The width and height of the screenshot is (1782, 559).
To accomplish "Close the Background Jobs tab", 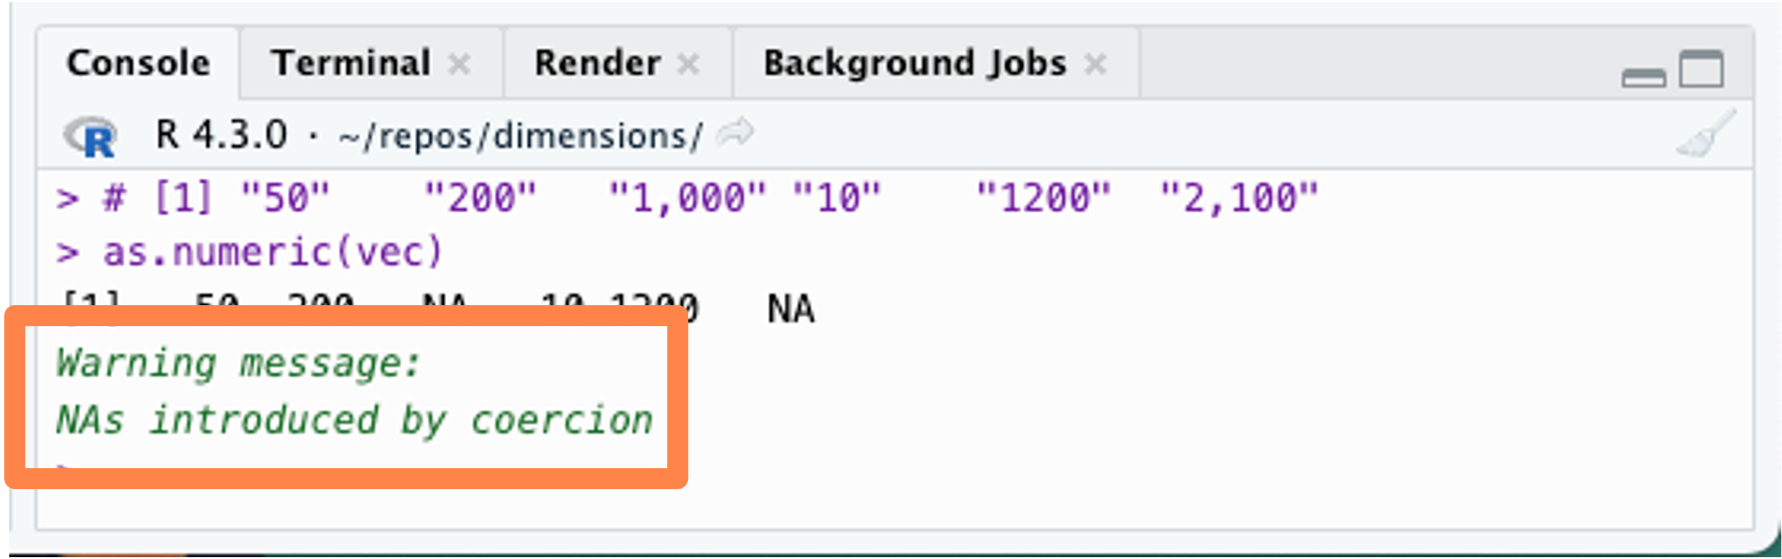I will [x=1096, y=65].
